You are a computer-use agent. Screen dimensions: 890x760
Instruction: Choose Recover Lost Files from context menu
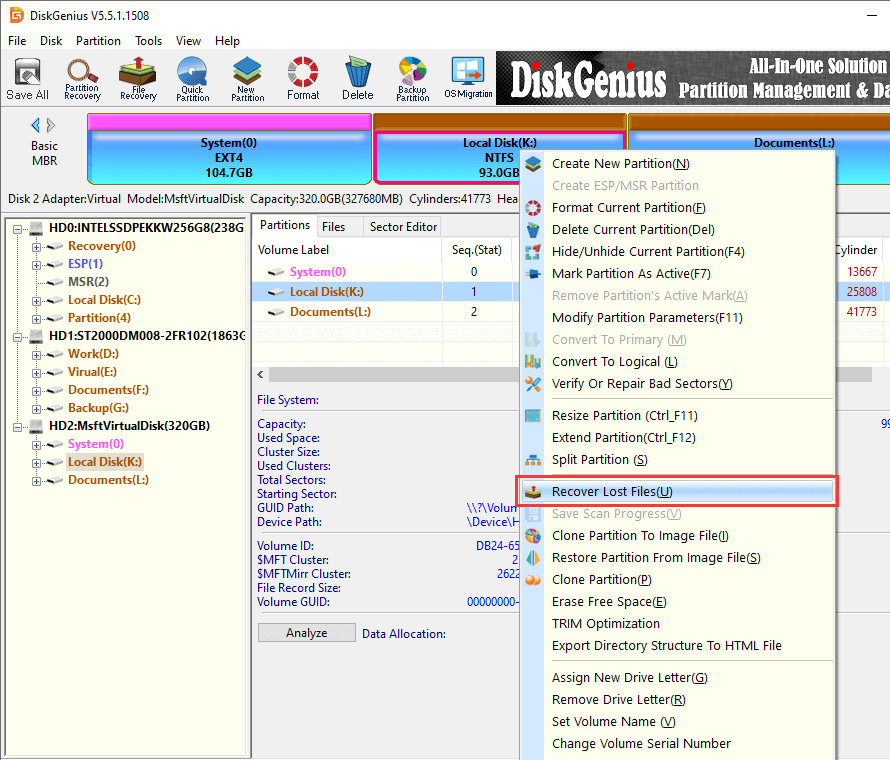(611, 492)
